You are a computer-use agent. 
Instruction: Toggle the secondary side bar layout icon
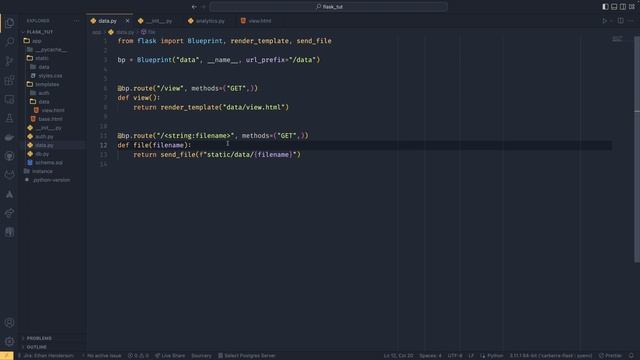tap(623, 7)
